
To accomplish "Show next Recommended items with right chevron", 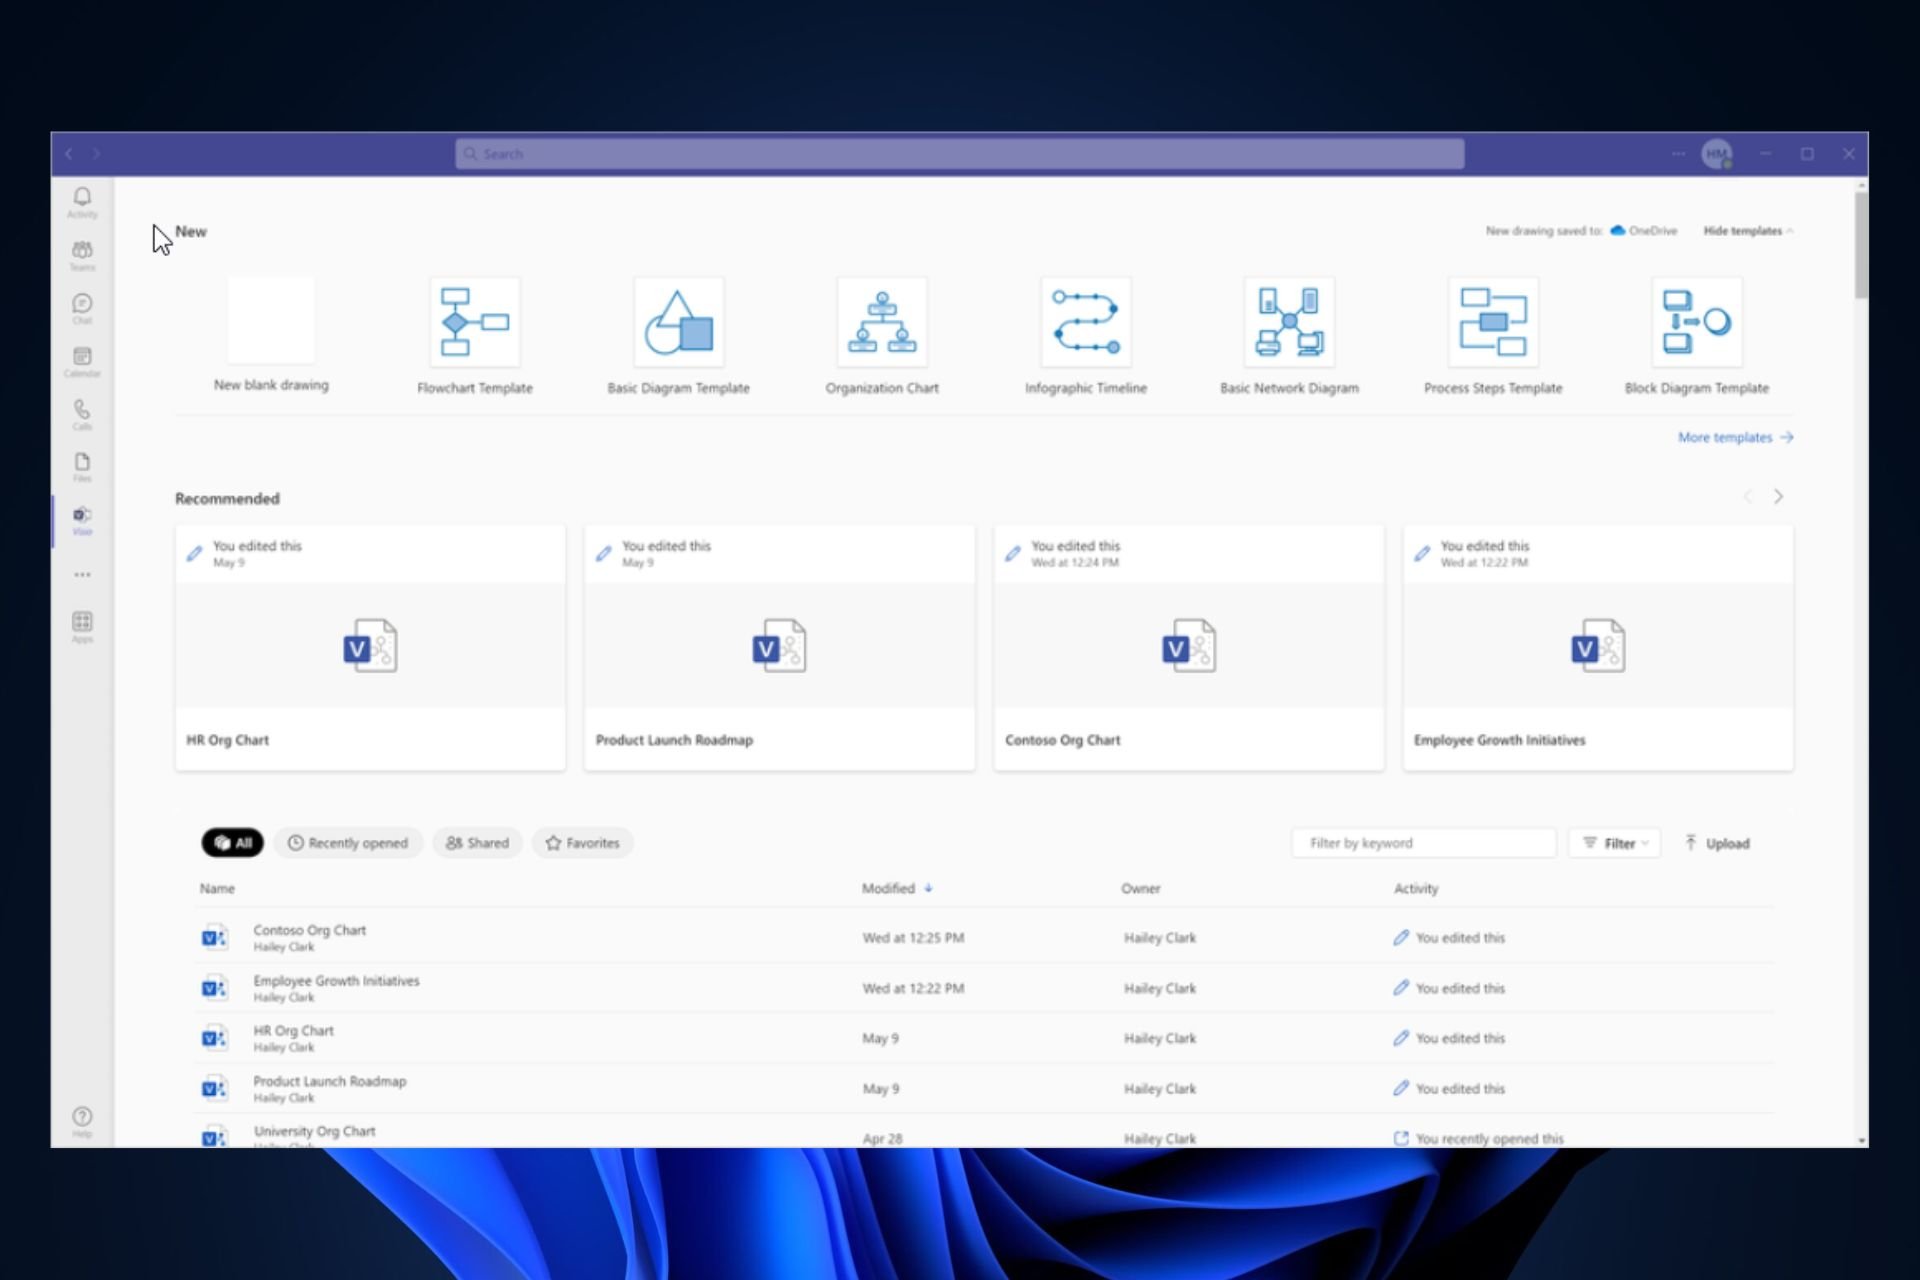I will point(1778,496).
